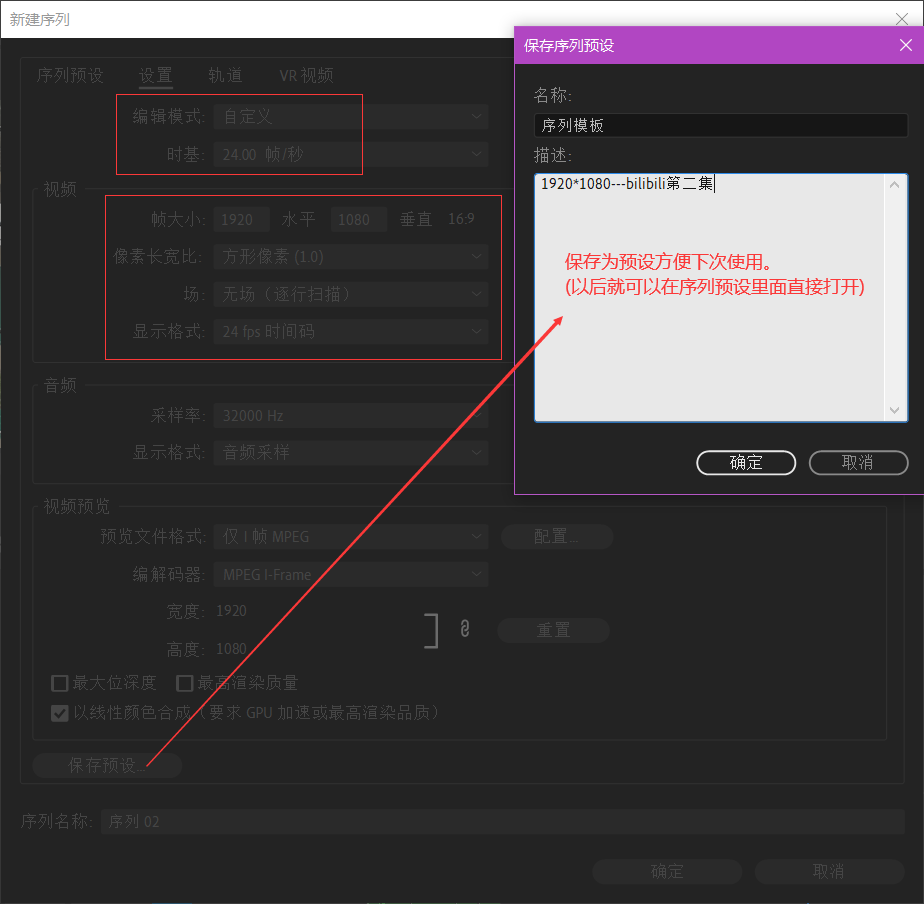Open the 时基 frame rate dropdown

pyautogui.click(x=351, y=154)
